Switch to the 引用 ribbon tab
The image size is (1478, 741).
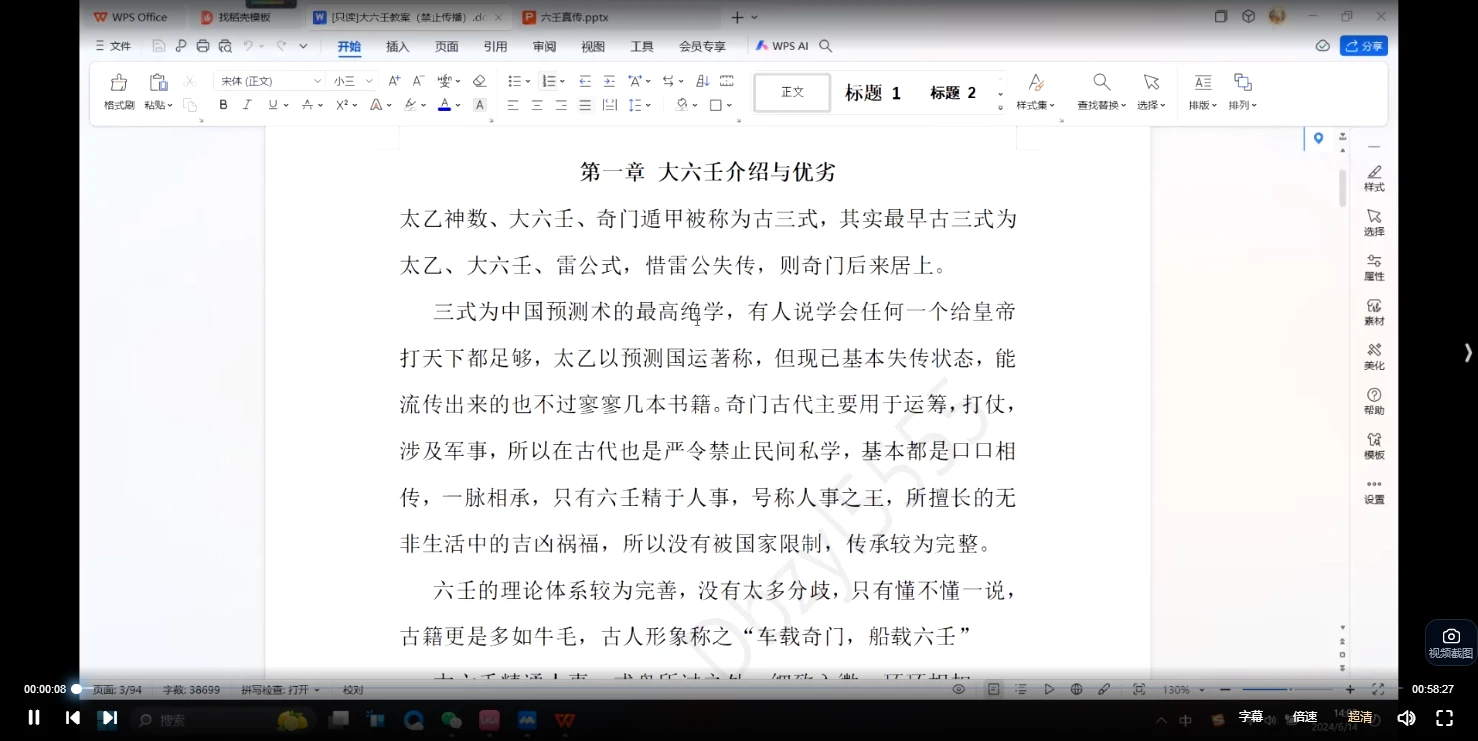[495, 47]
